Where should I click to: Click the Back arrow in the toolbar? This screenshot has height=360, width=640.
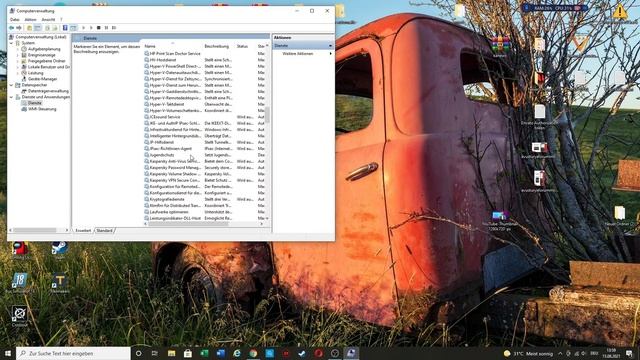pos(11,28)
